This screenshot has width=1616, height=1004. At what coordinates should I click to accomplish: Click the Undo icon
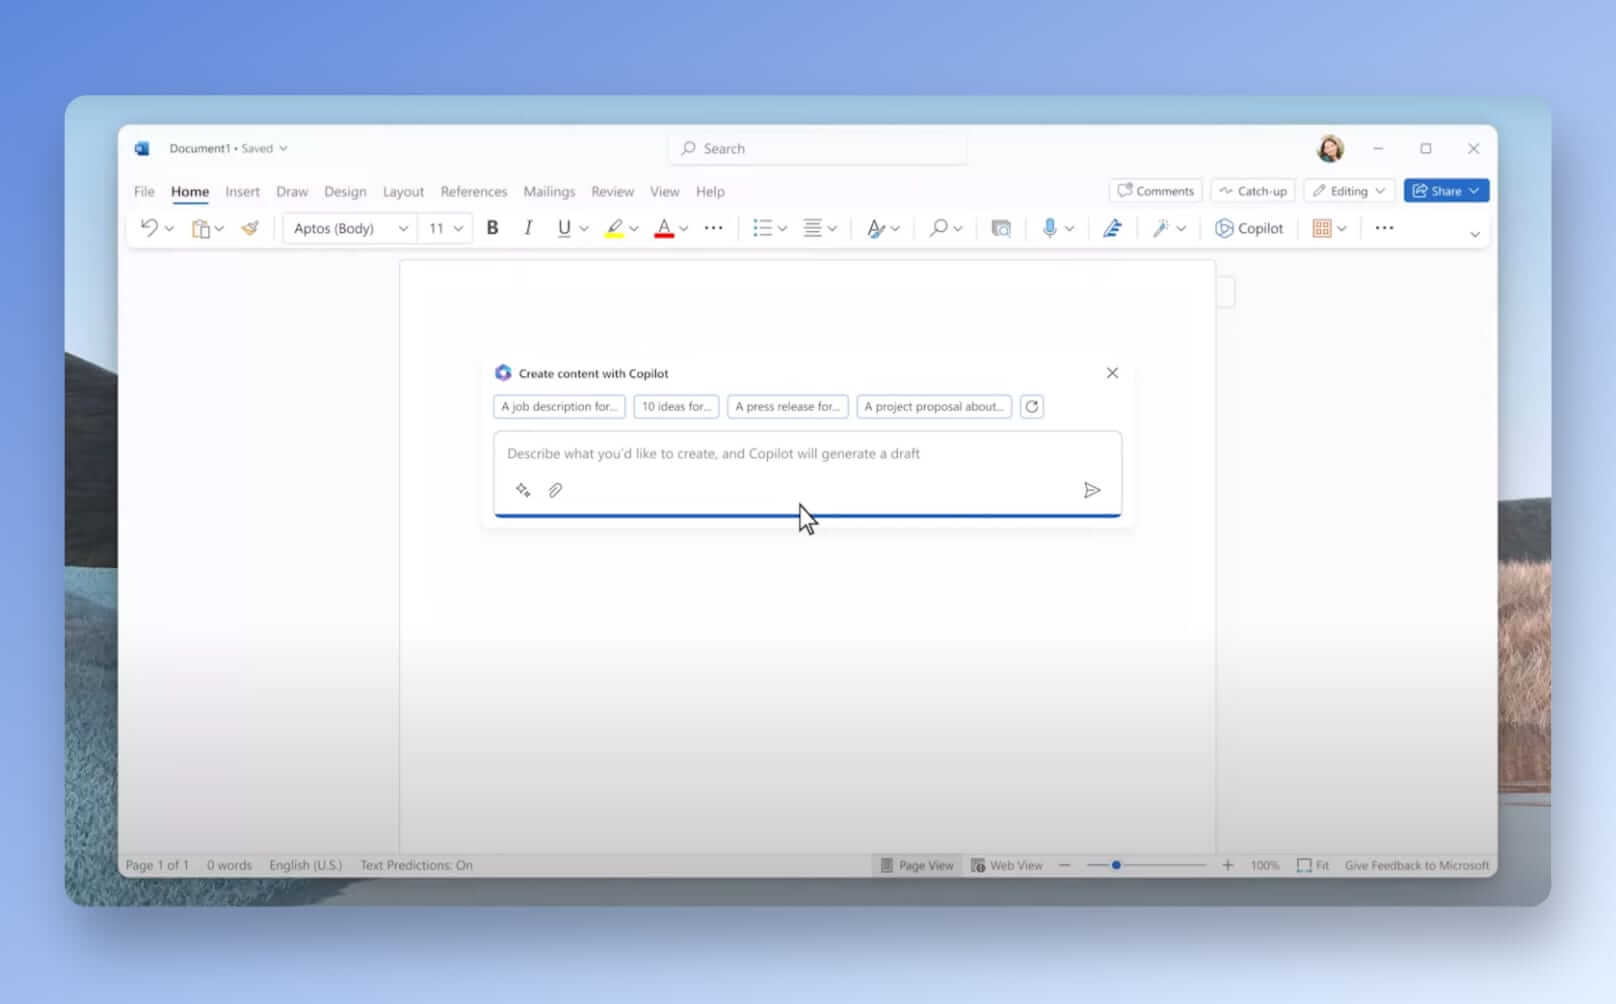tap(148, 228)
